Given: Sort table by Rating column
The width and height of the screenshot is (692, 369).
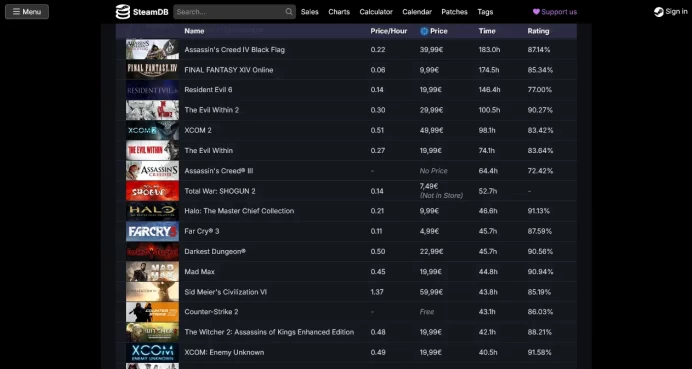Looking at the screenshot, I should pyautogui.click(x=538, y=31).
